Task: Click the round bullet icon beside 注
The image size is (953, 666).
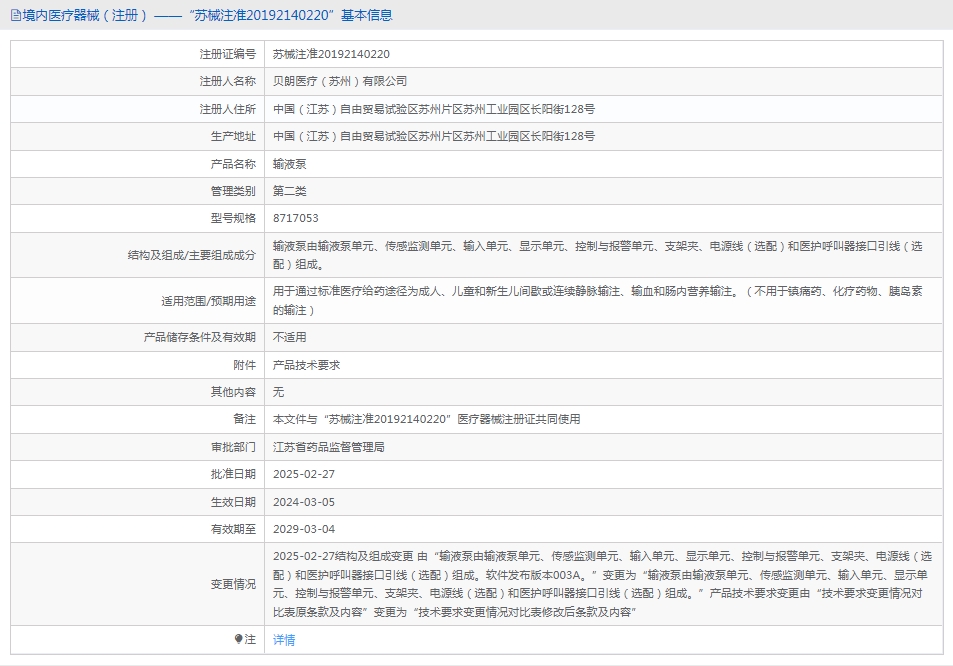Action: pyautogui.click(x=238, y=638)
